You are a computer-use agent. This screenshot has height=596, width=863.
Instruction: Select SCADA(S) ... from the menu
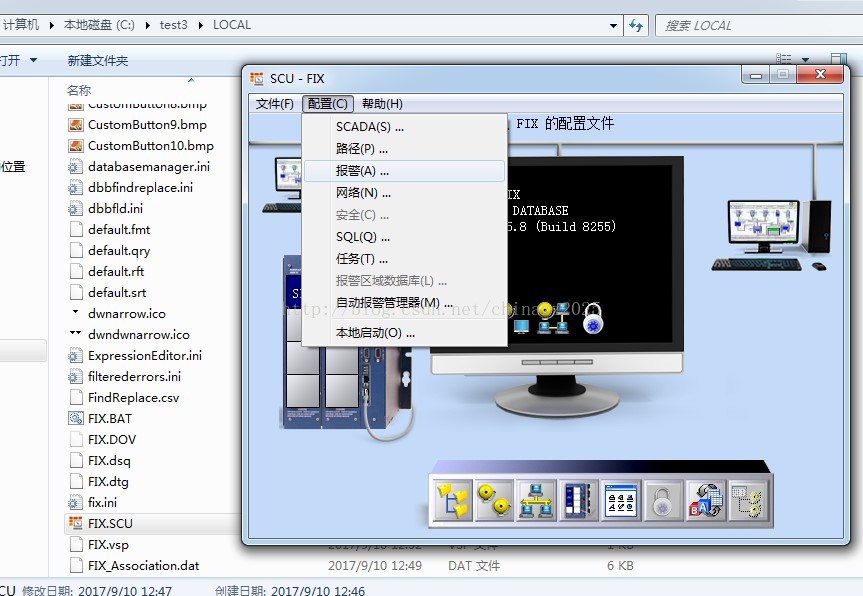click(x=405, y=127)
